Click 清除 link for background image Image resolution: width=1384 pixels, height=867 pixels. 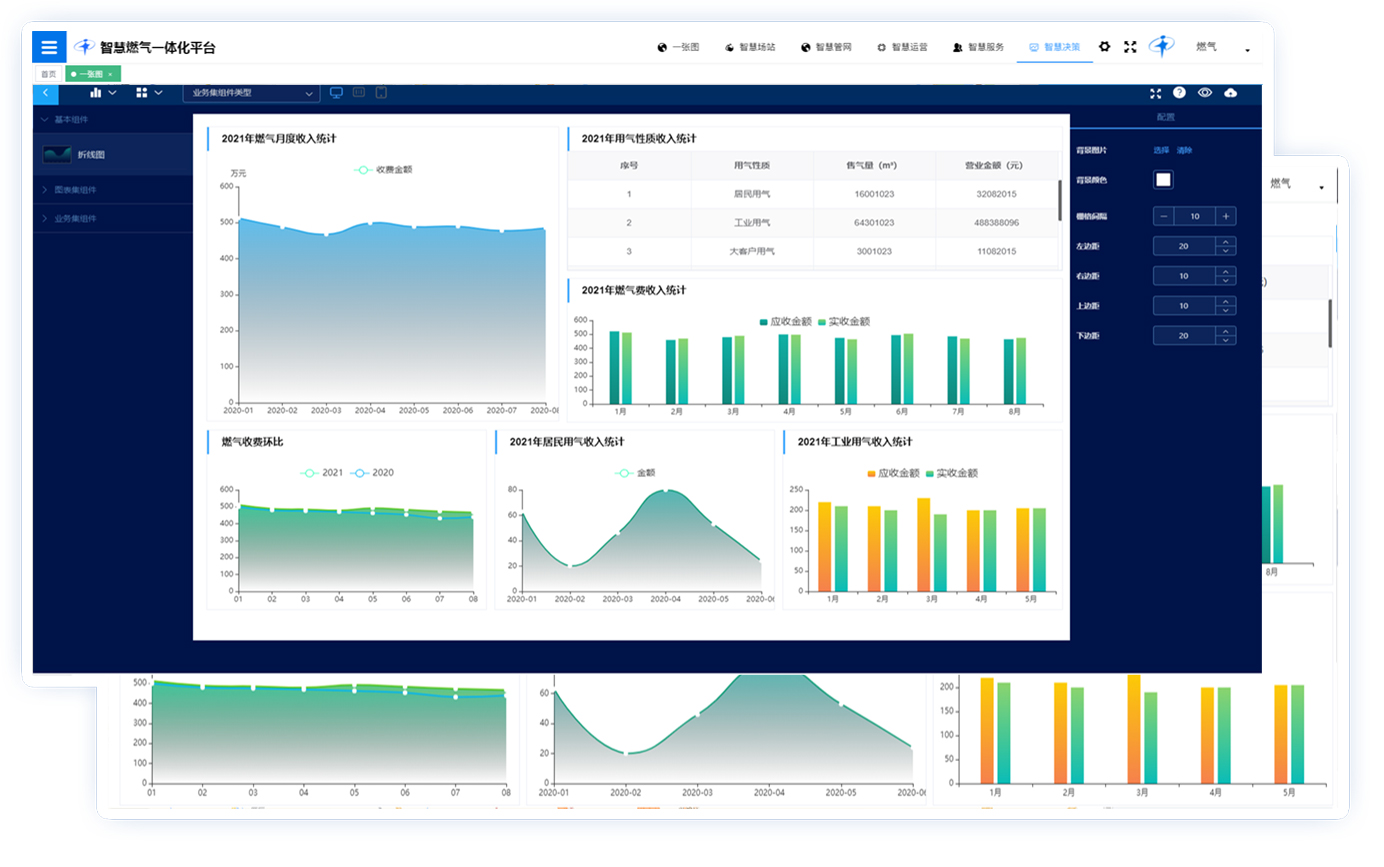coord(1184,150)
